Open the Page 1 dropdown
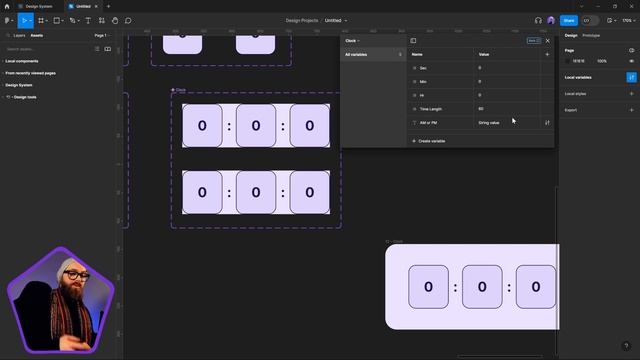The width and height of the screenshot is (640, 360). pos(102,36)
